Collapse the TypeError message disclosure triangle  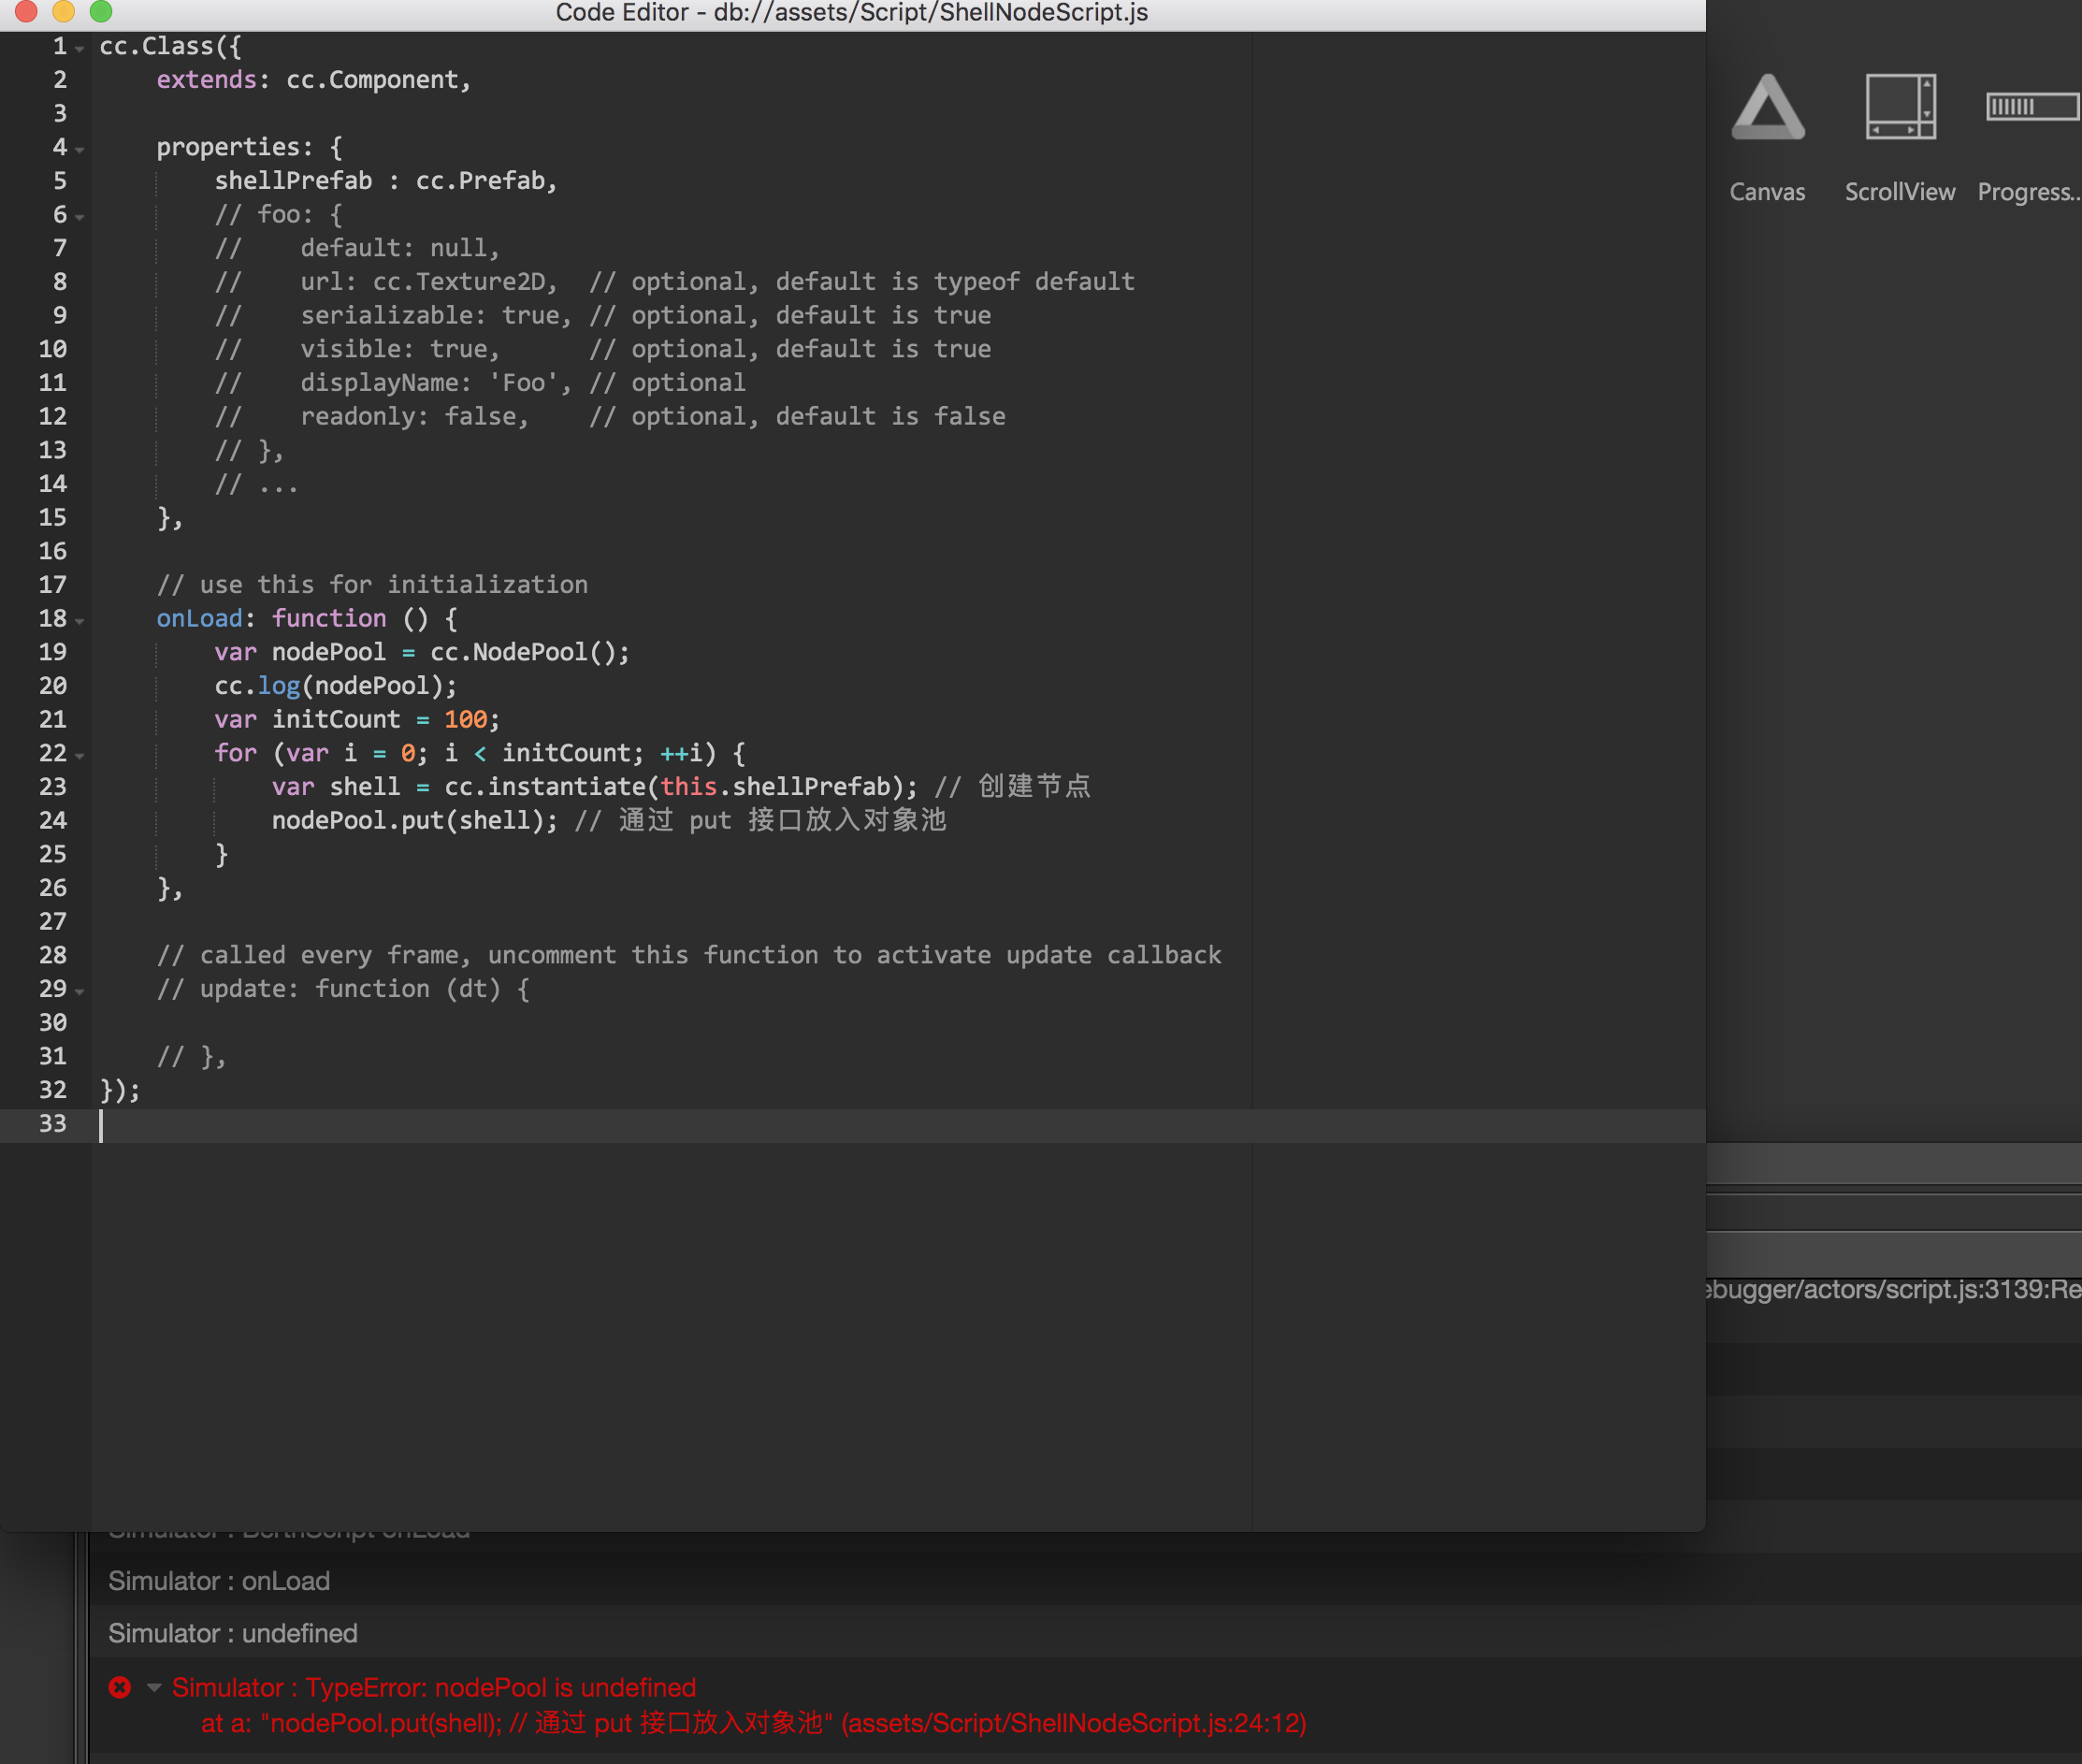(154, 1687)
